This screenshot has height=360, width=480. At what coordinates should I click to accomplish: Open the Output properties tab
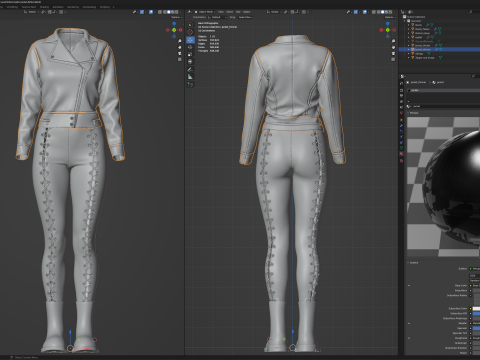pyautogui.click(x=401, y=96)
